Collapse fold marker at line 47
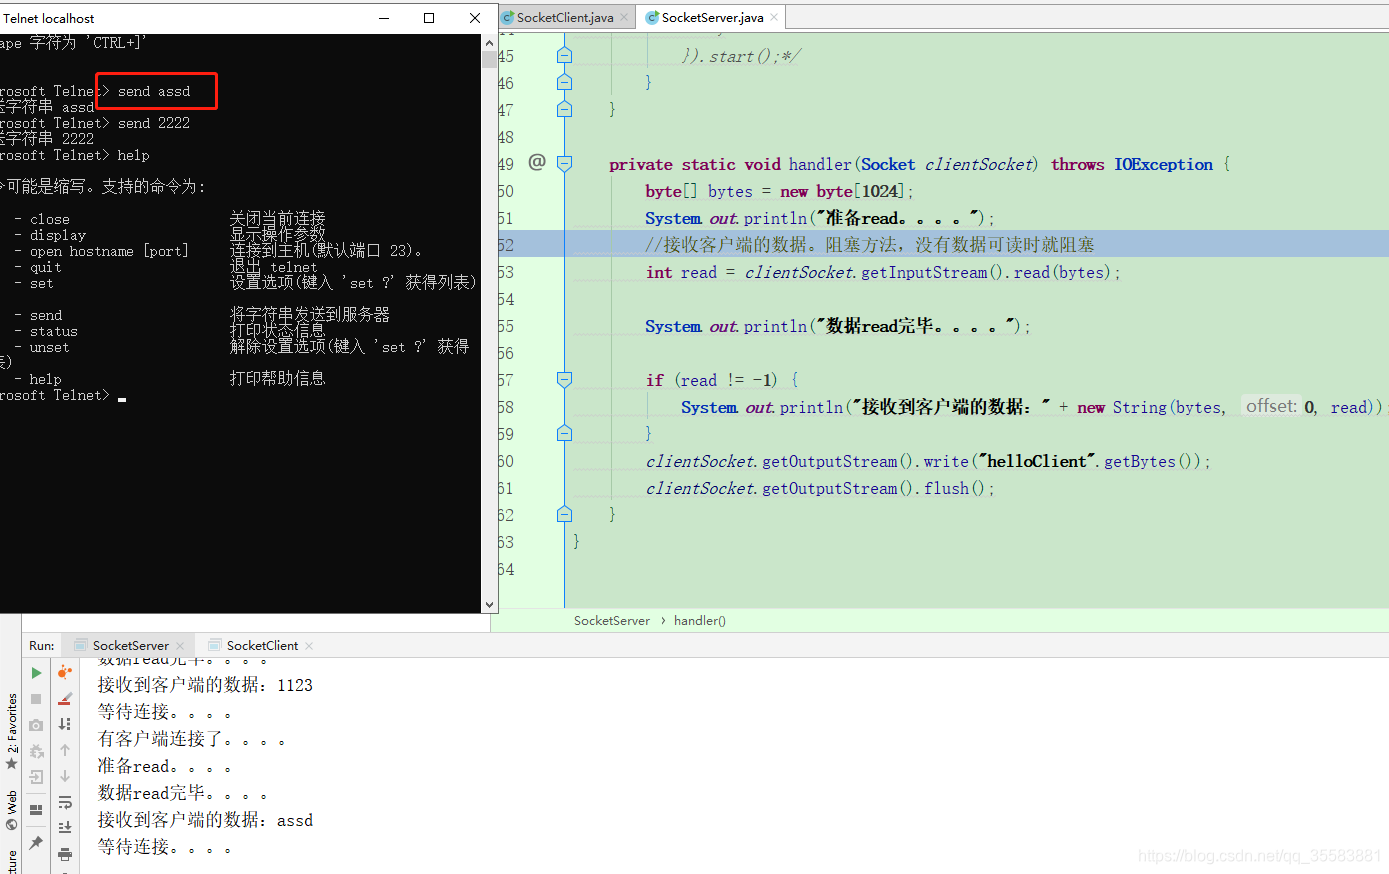 pyautogui.click(x=564, y=109)
